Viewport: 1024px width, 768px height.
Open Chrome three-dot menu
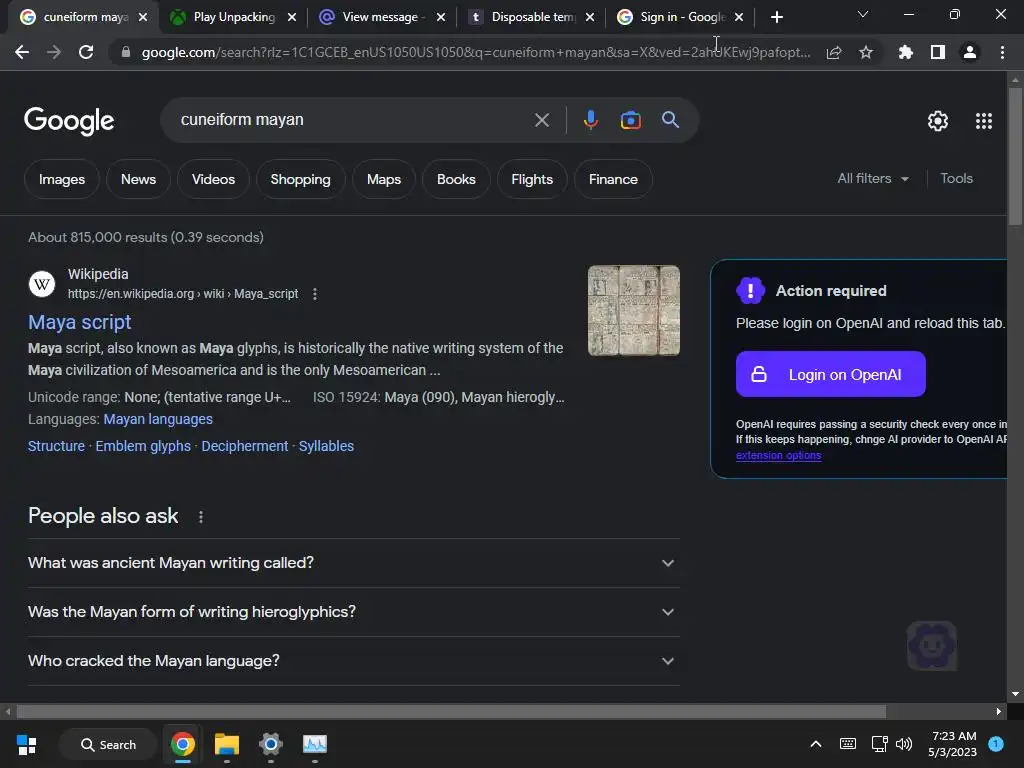[x=1002, y=52]
